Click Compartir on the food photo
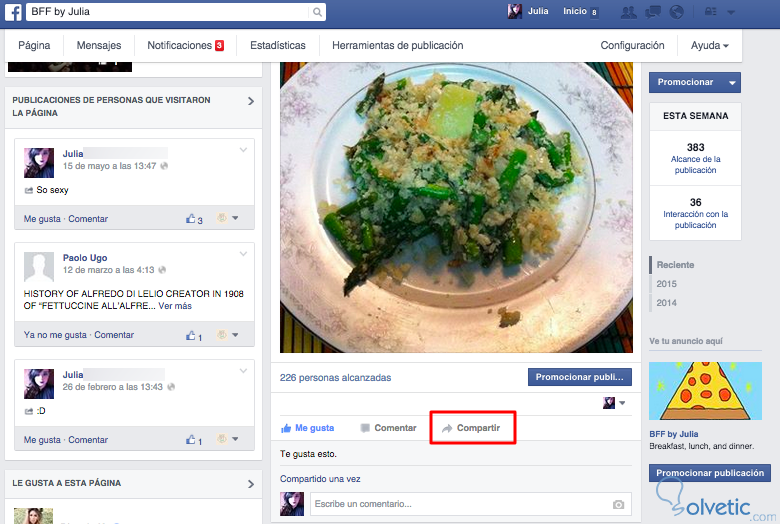 click(472, 428)
